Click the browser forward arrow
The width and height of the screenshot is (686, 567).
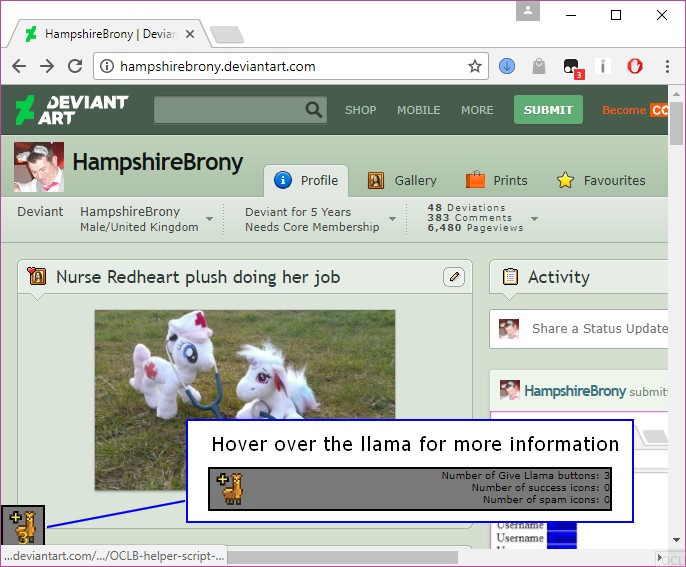pyautogui.click(x=47, y=66)
